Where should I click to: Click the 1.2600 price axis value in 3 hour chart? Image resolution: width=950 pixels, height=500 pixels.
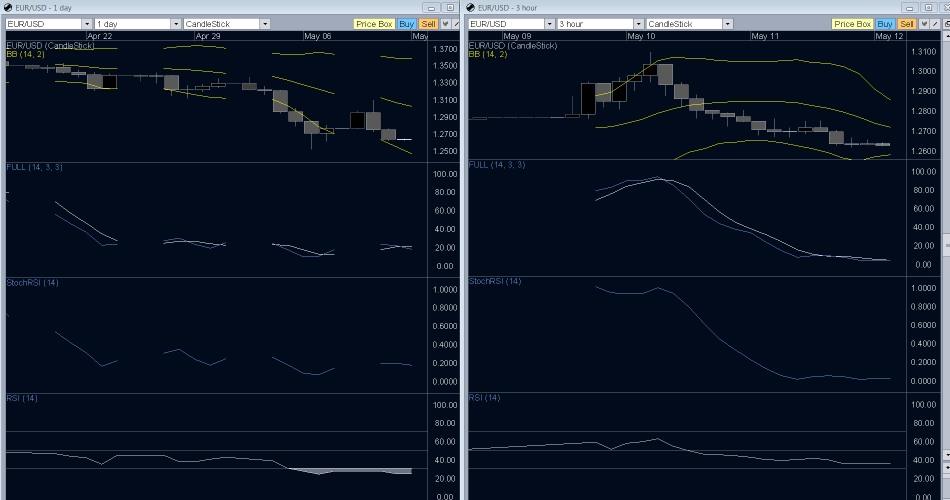tap(924, 151)
